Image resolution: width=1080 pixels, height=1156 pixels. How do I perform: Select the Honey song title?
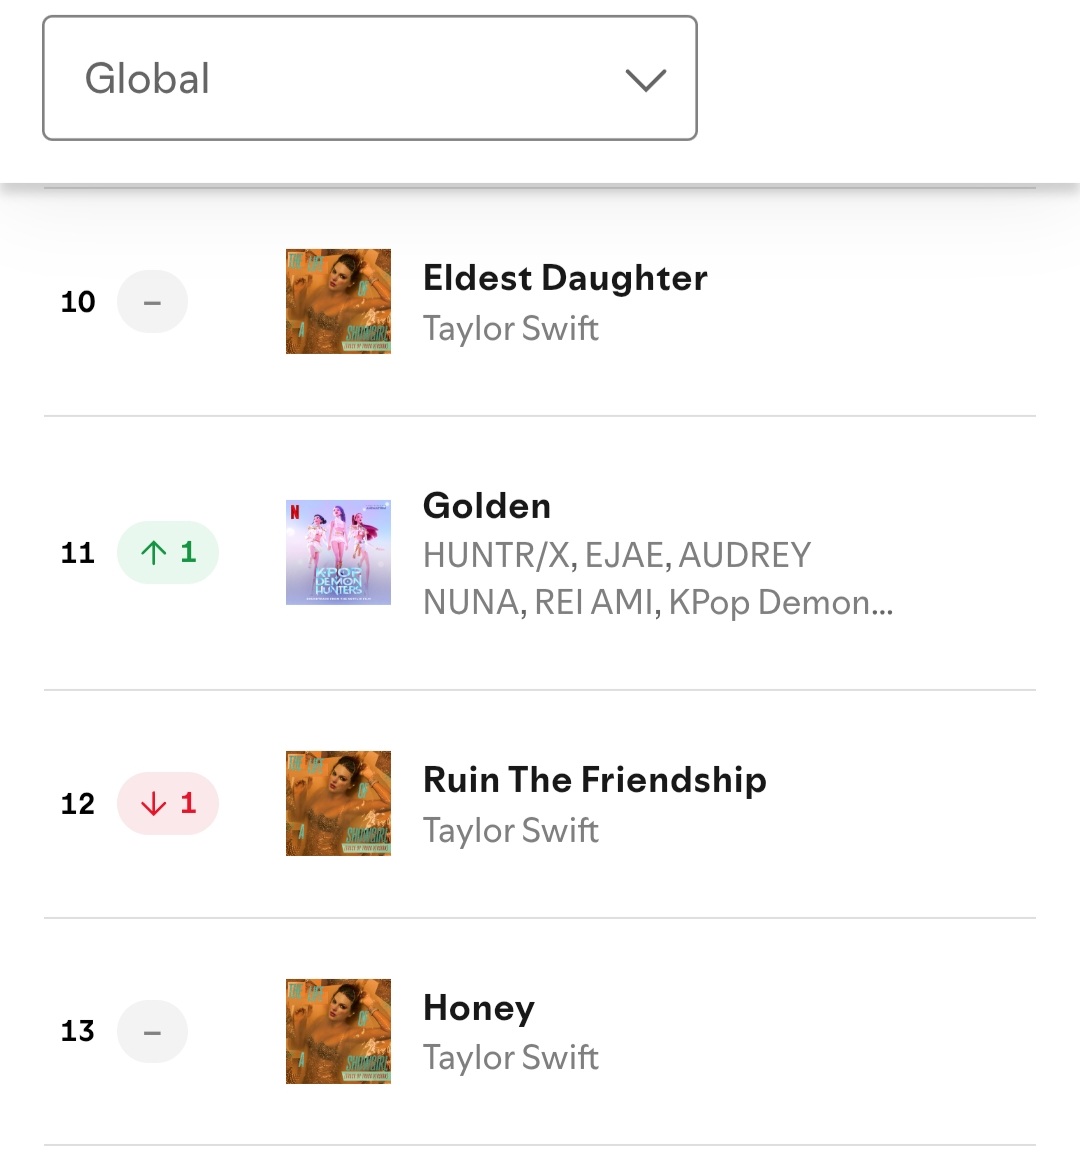click(x=479, y=1009)
